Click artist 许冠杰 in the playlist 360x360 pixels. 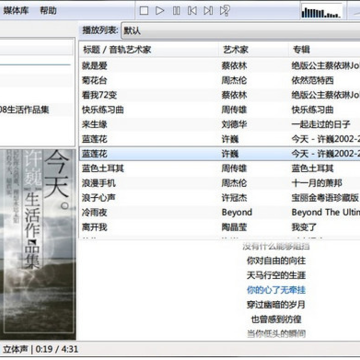click(235, 198)
